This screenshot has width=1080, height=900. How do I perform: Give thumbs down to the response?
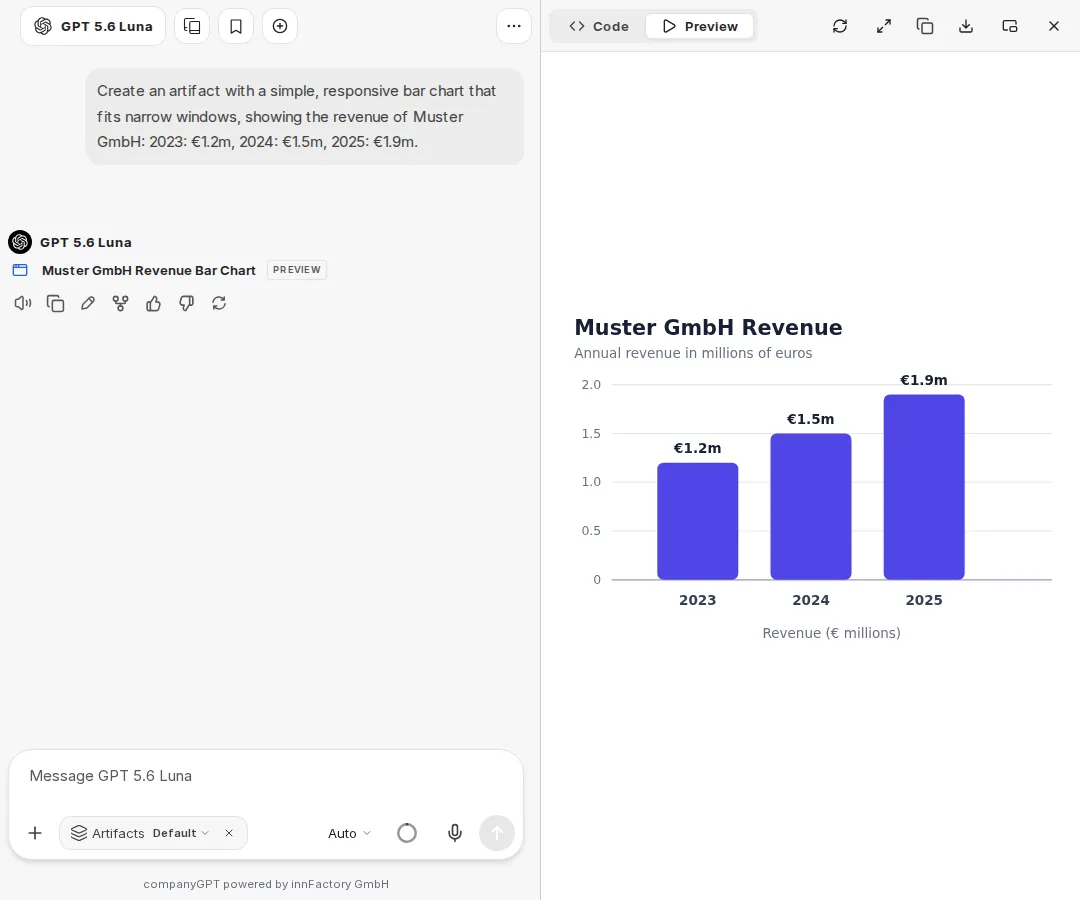pos(186,303)
